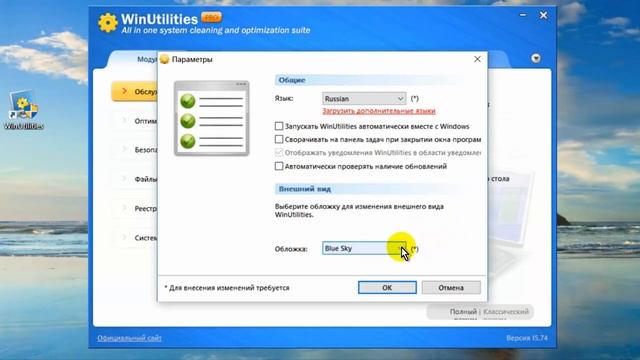Switch to Полный view mode
Image resolution: width=640 pixels, height=360 pixels.
coord(463,311)
